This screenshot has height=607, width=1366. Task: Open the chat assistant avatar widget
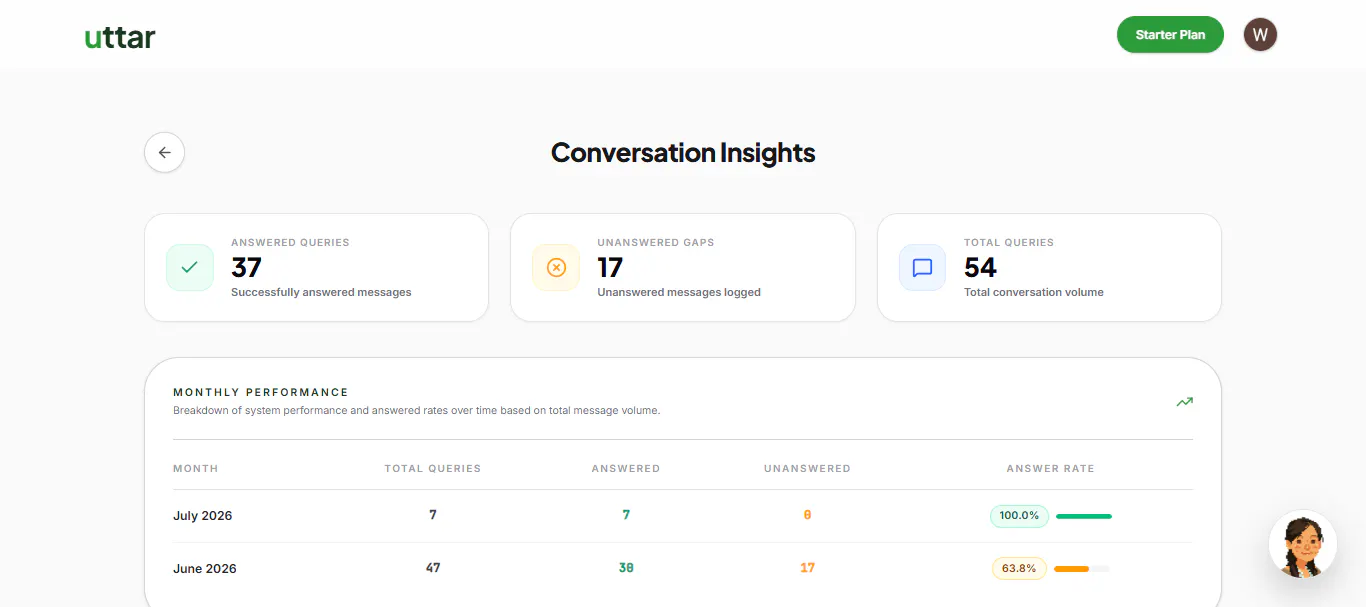coord(1303,545)
